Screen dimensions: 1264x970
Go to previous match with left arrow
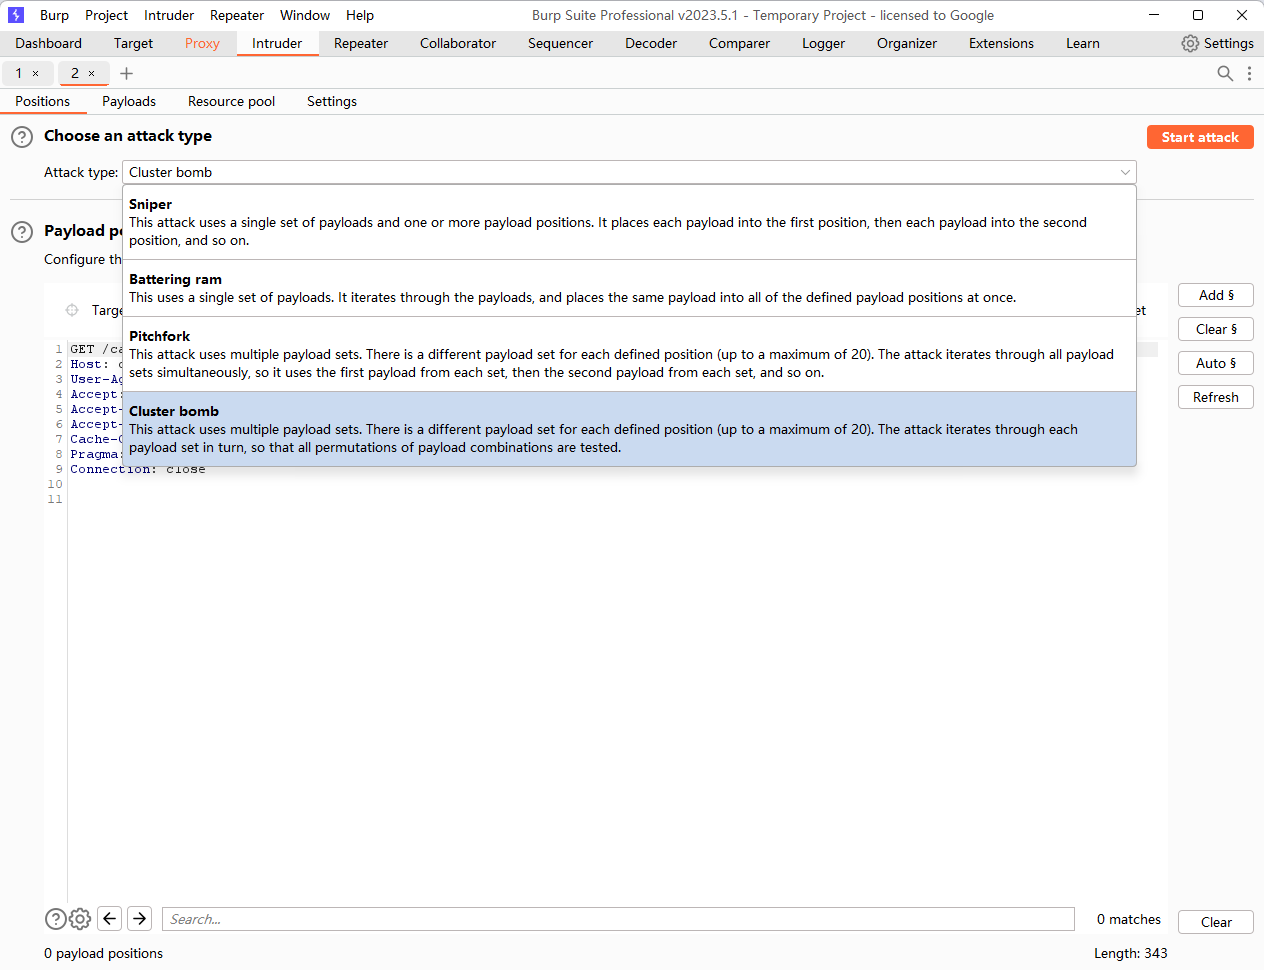pos(110,918)
